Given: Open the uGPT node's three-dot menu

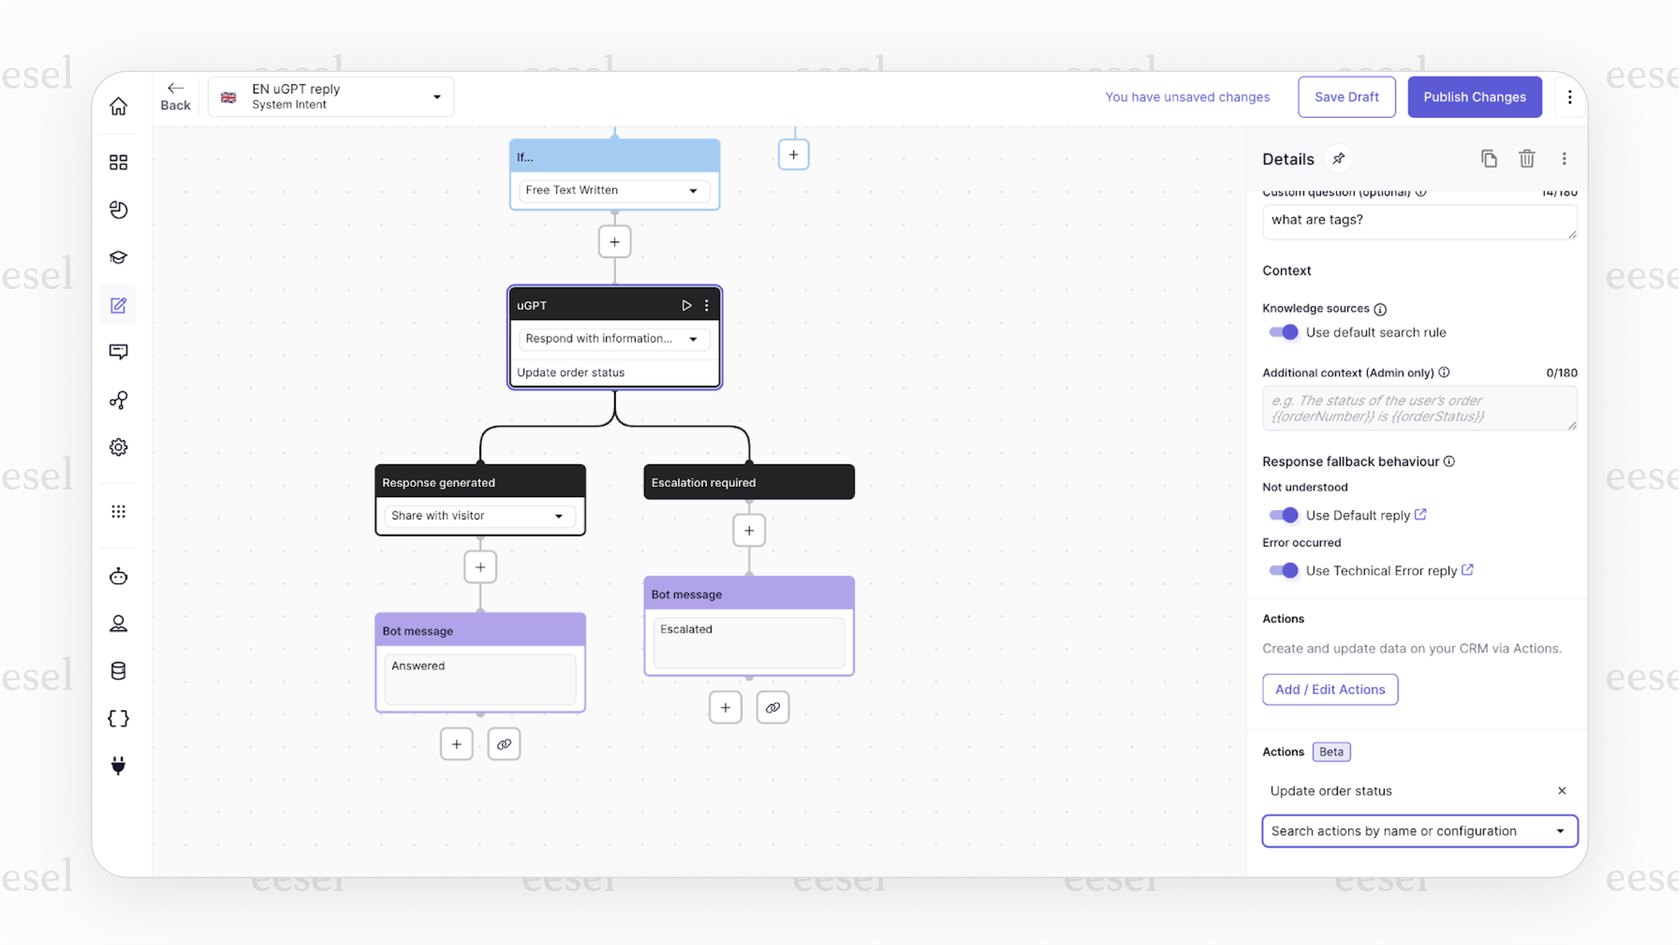Looking at the screenshot, I should [x=706, y=305].
